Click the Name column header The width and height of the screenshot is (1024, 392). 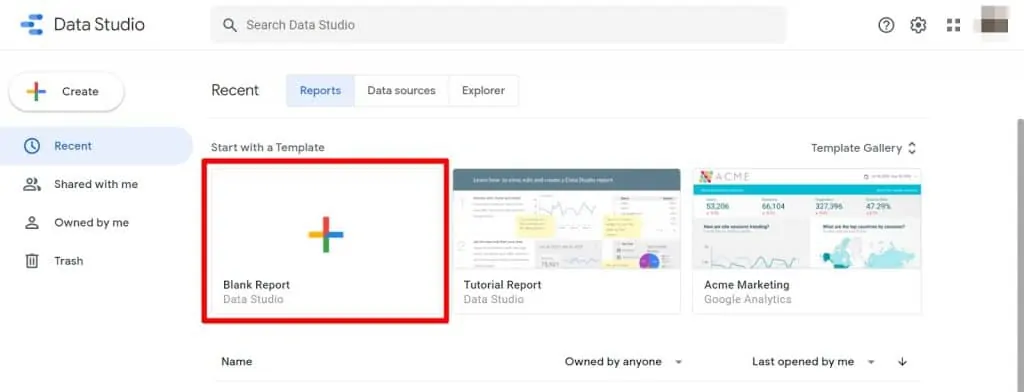pos(236,362)
